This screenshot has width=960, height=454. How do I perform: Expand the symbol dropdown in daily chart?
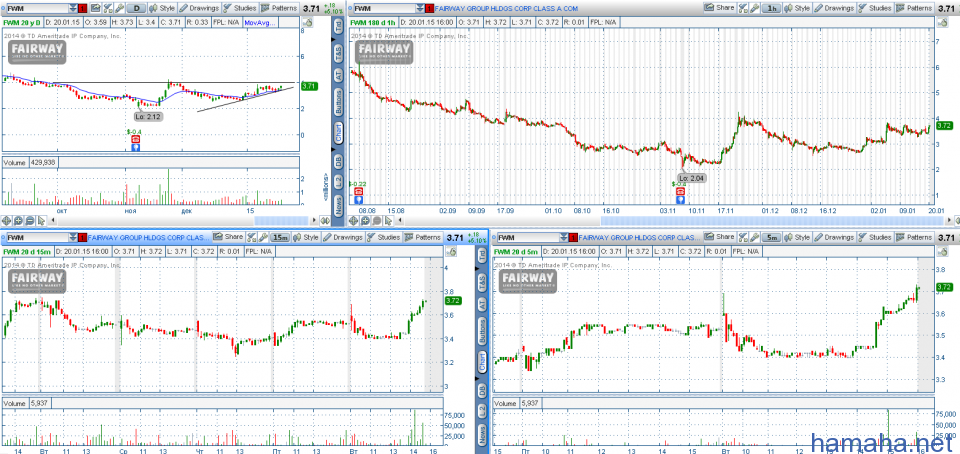point(73,9)
